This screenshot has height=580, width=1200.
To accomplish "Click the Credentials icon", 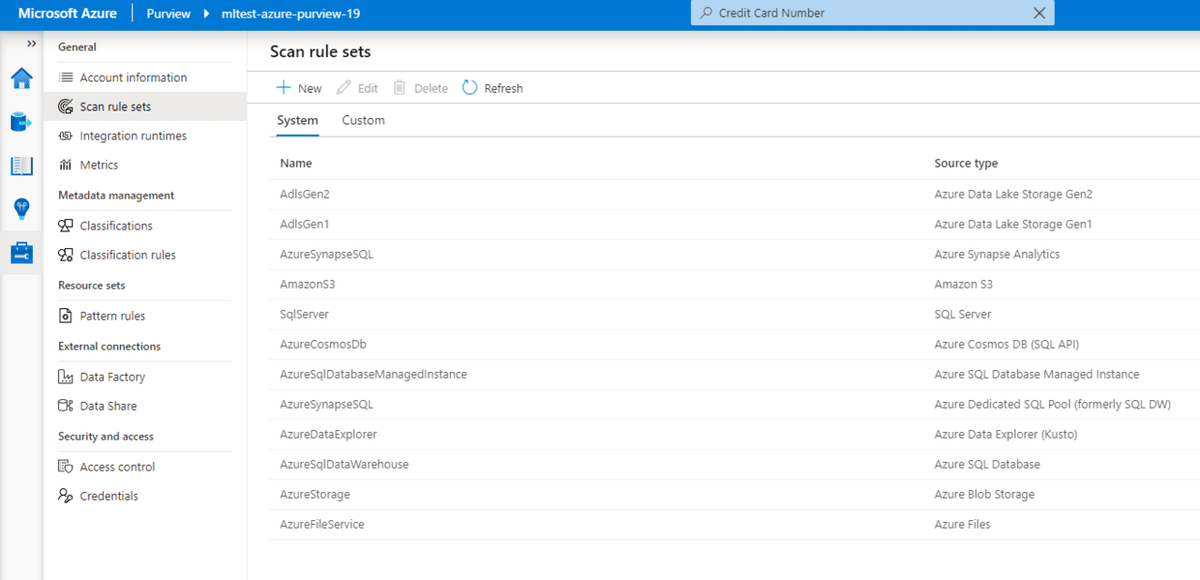I will [x=66, y=496].
